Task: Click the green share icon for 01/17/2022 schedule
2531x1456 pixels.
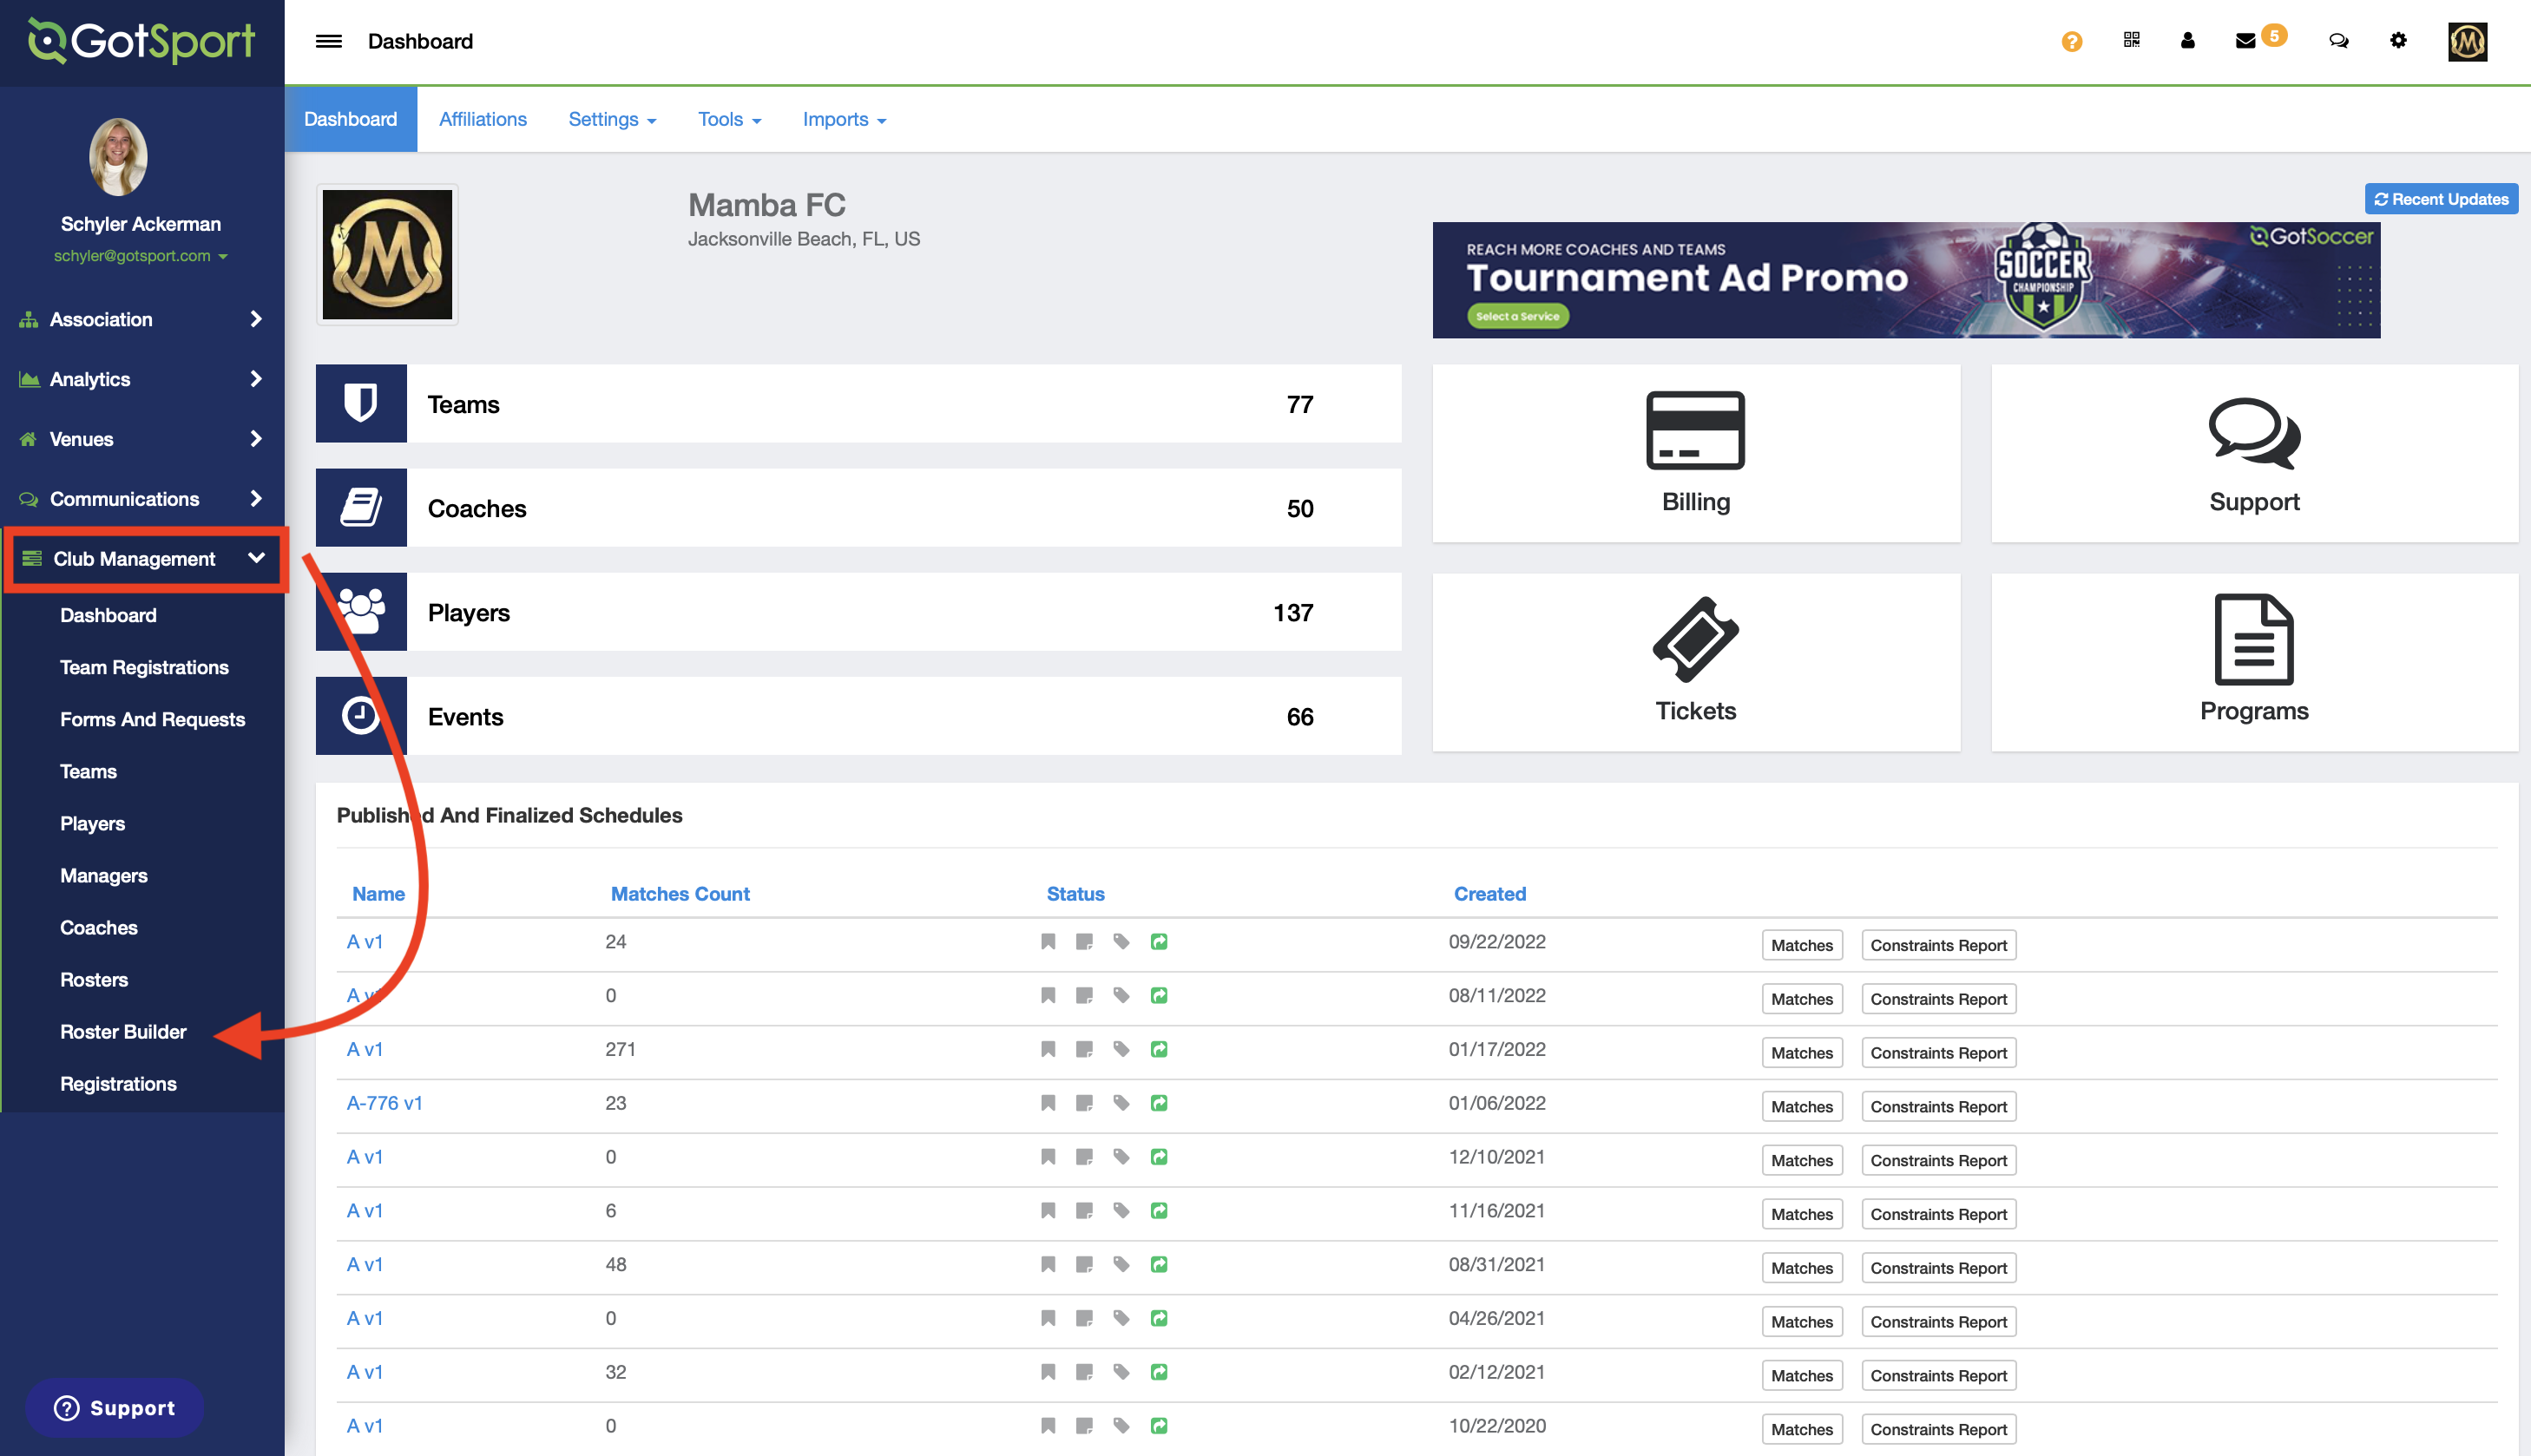Action: tap(1158, 1049)
